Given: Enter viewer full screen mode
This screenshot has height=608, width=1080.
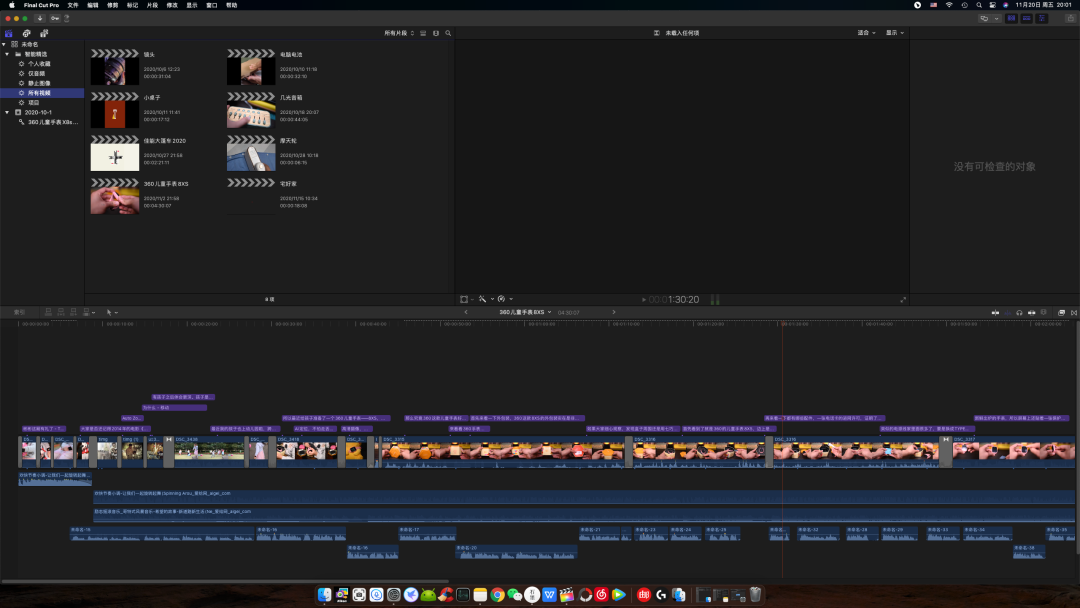Looking at the screenshot, I should (903, 300).
